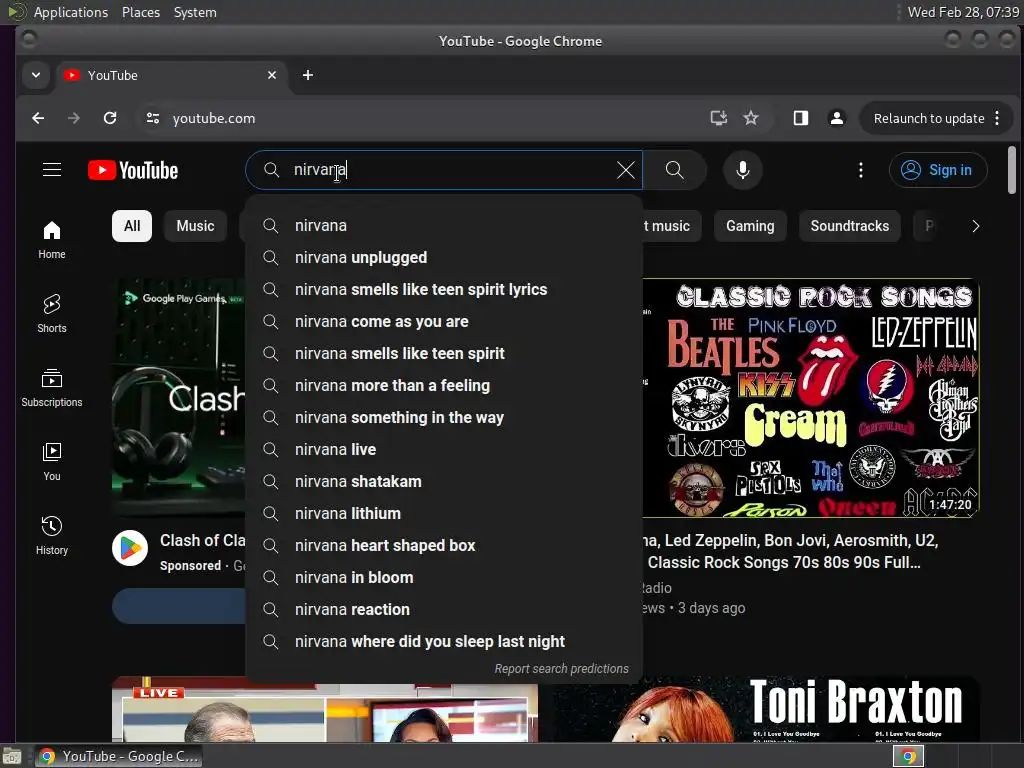Screen dimensions: 1024x768
Task: Choose 'nirvana come as you are' suggestion
Action: 444,321
